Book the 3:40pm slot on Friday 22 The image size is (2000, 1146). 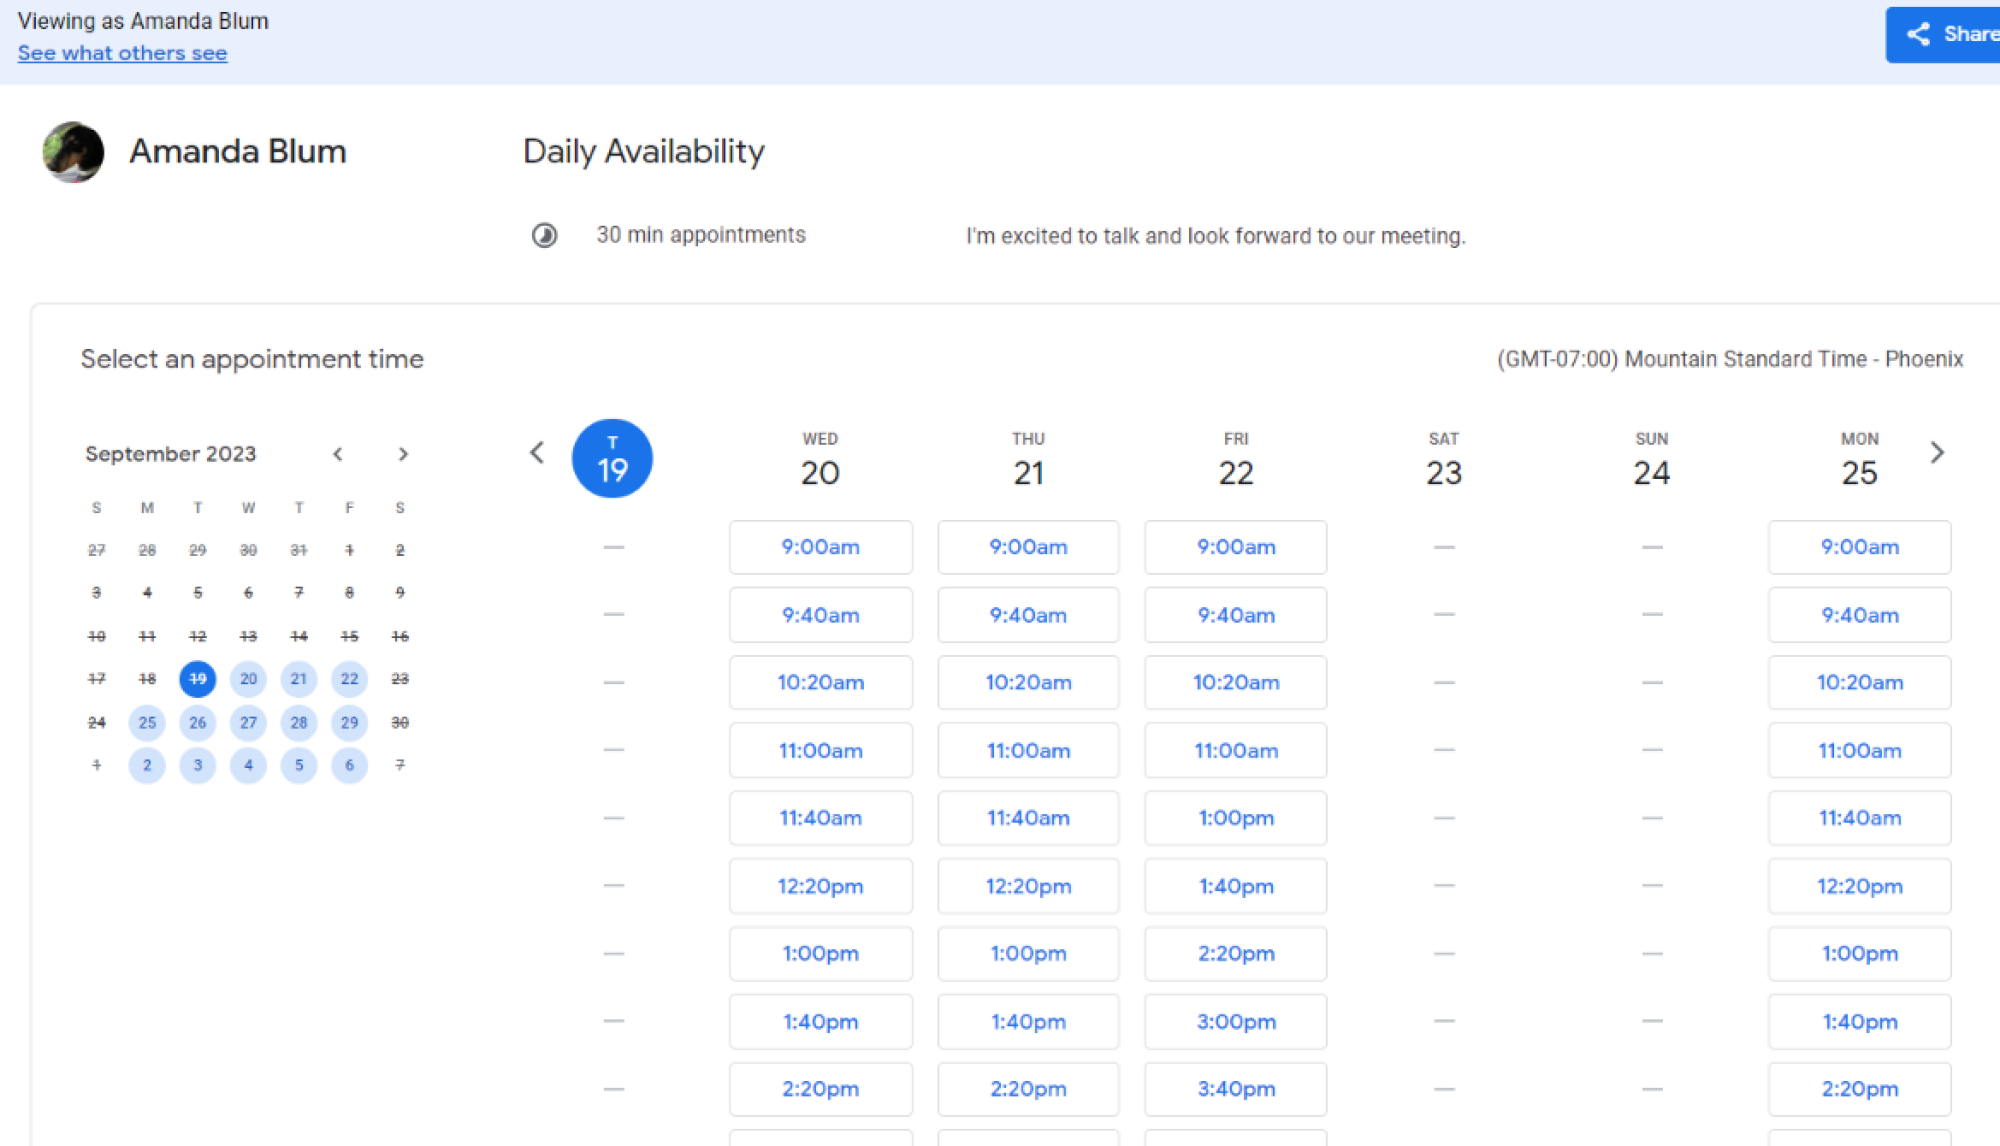point(1236,1089)
